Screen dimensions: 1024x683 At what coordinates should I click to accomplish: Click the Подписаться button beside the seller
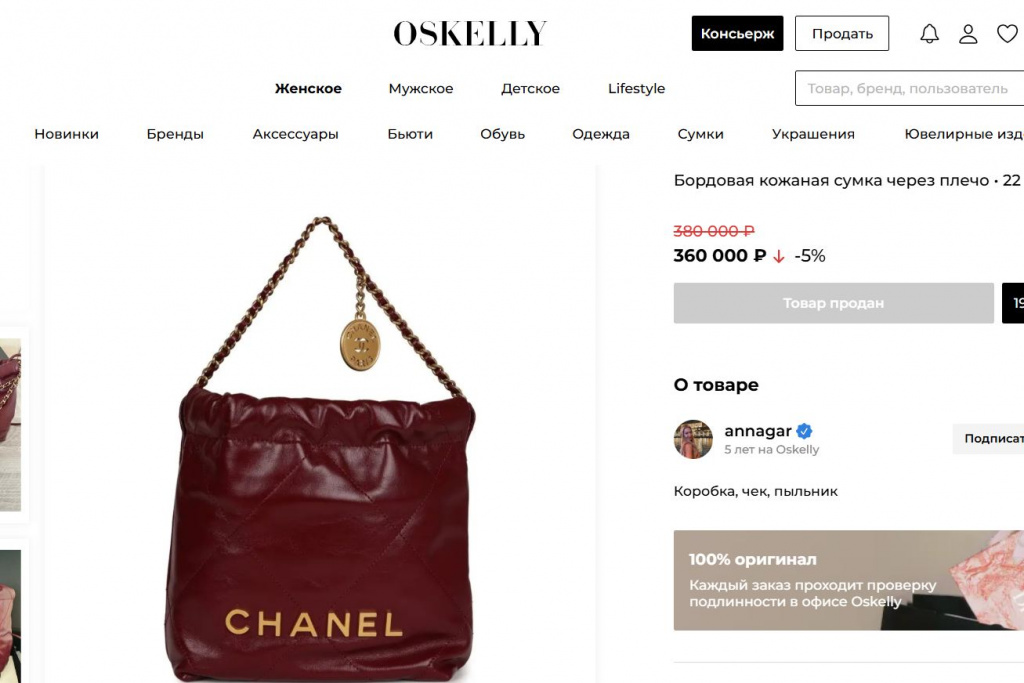coord(988,439)
